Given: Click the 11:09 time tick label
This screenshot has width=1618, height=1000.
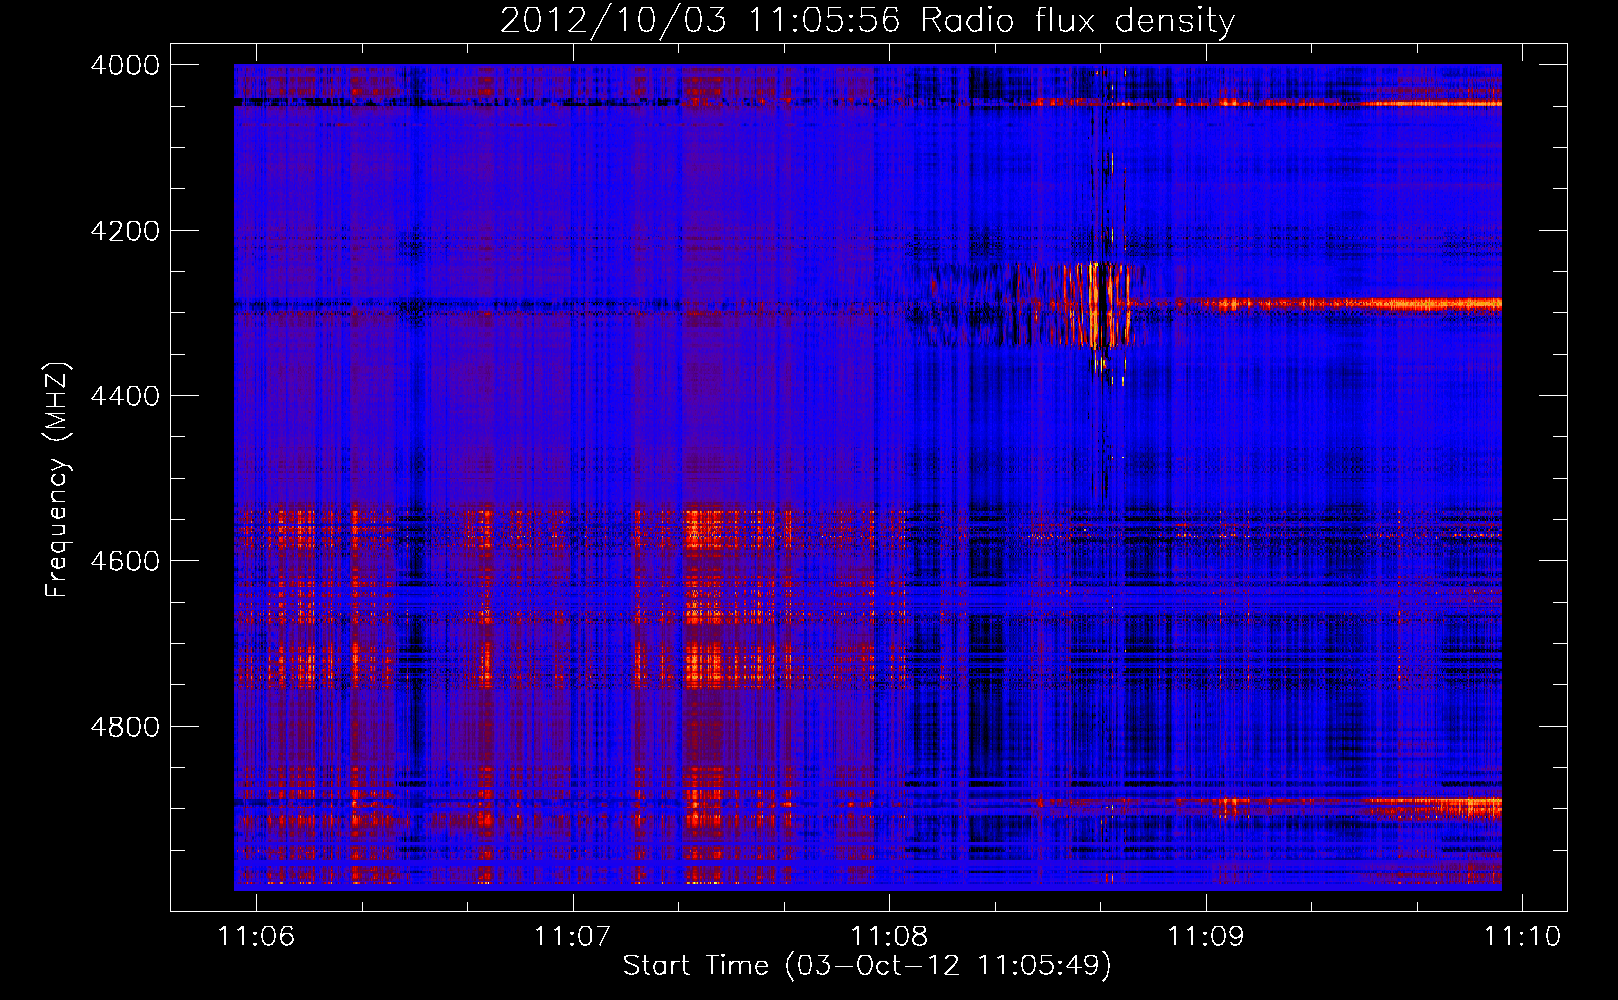Looking at the screenshot, I should coord(1206,936).
